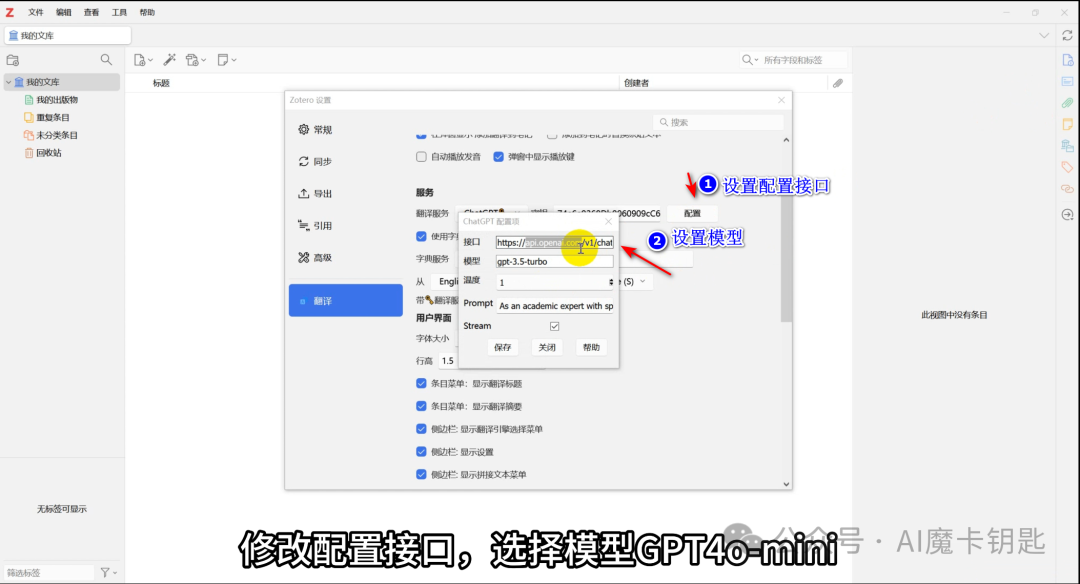
Task: Click the Prompt input field
Action: (555, 306)
